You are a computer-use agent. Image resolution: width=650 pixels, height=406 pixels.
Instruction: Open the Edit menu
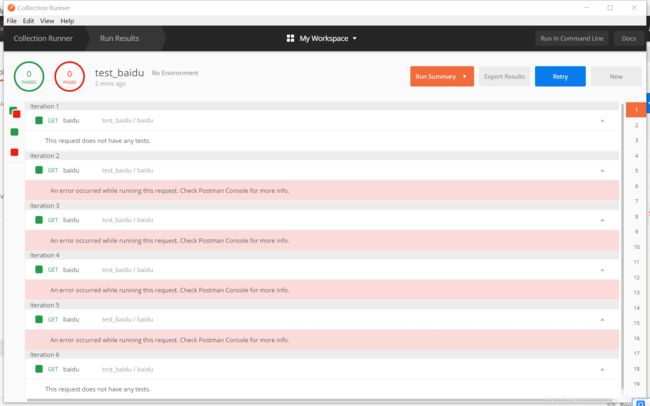[x=28, y=21]
